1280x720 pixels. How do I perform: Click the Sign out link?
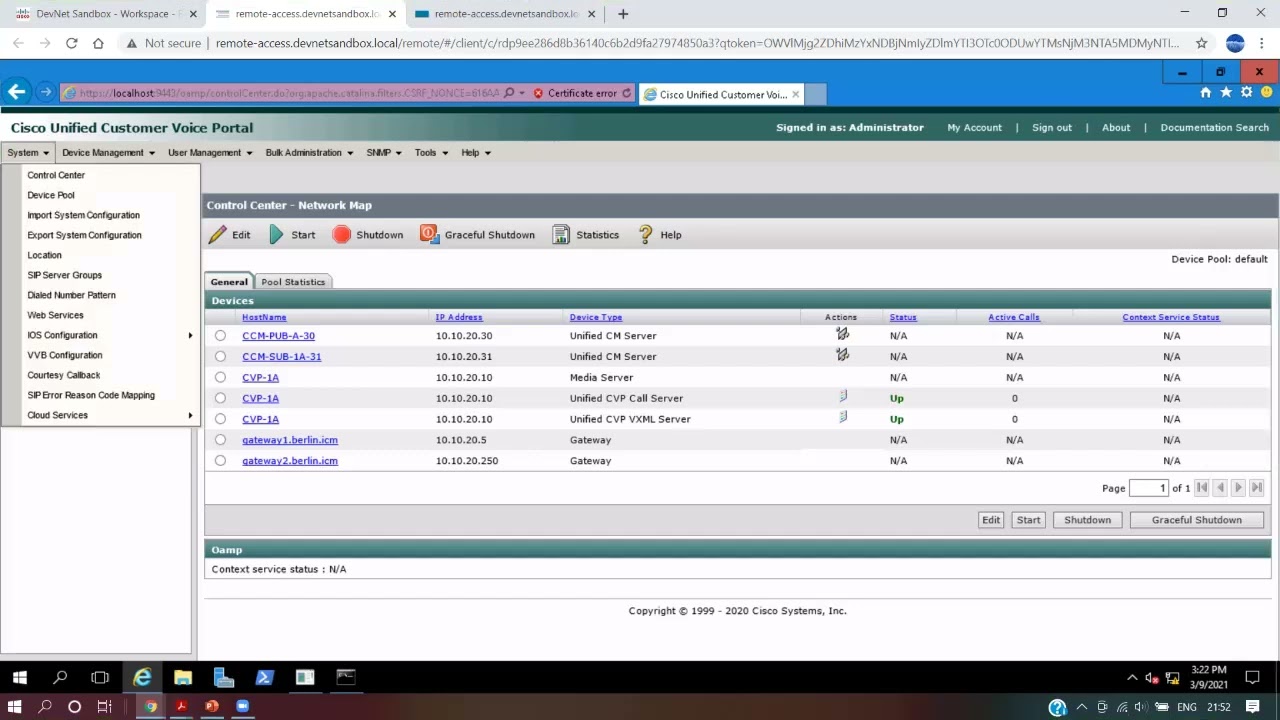(x=1052, y=128)
